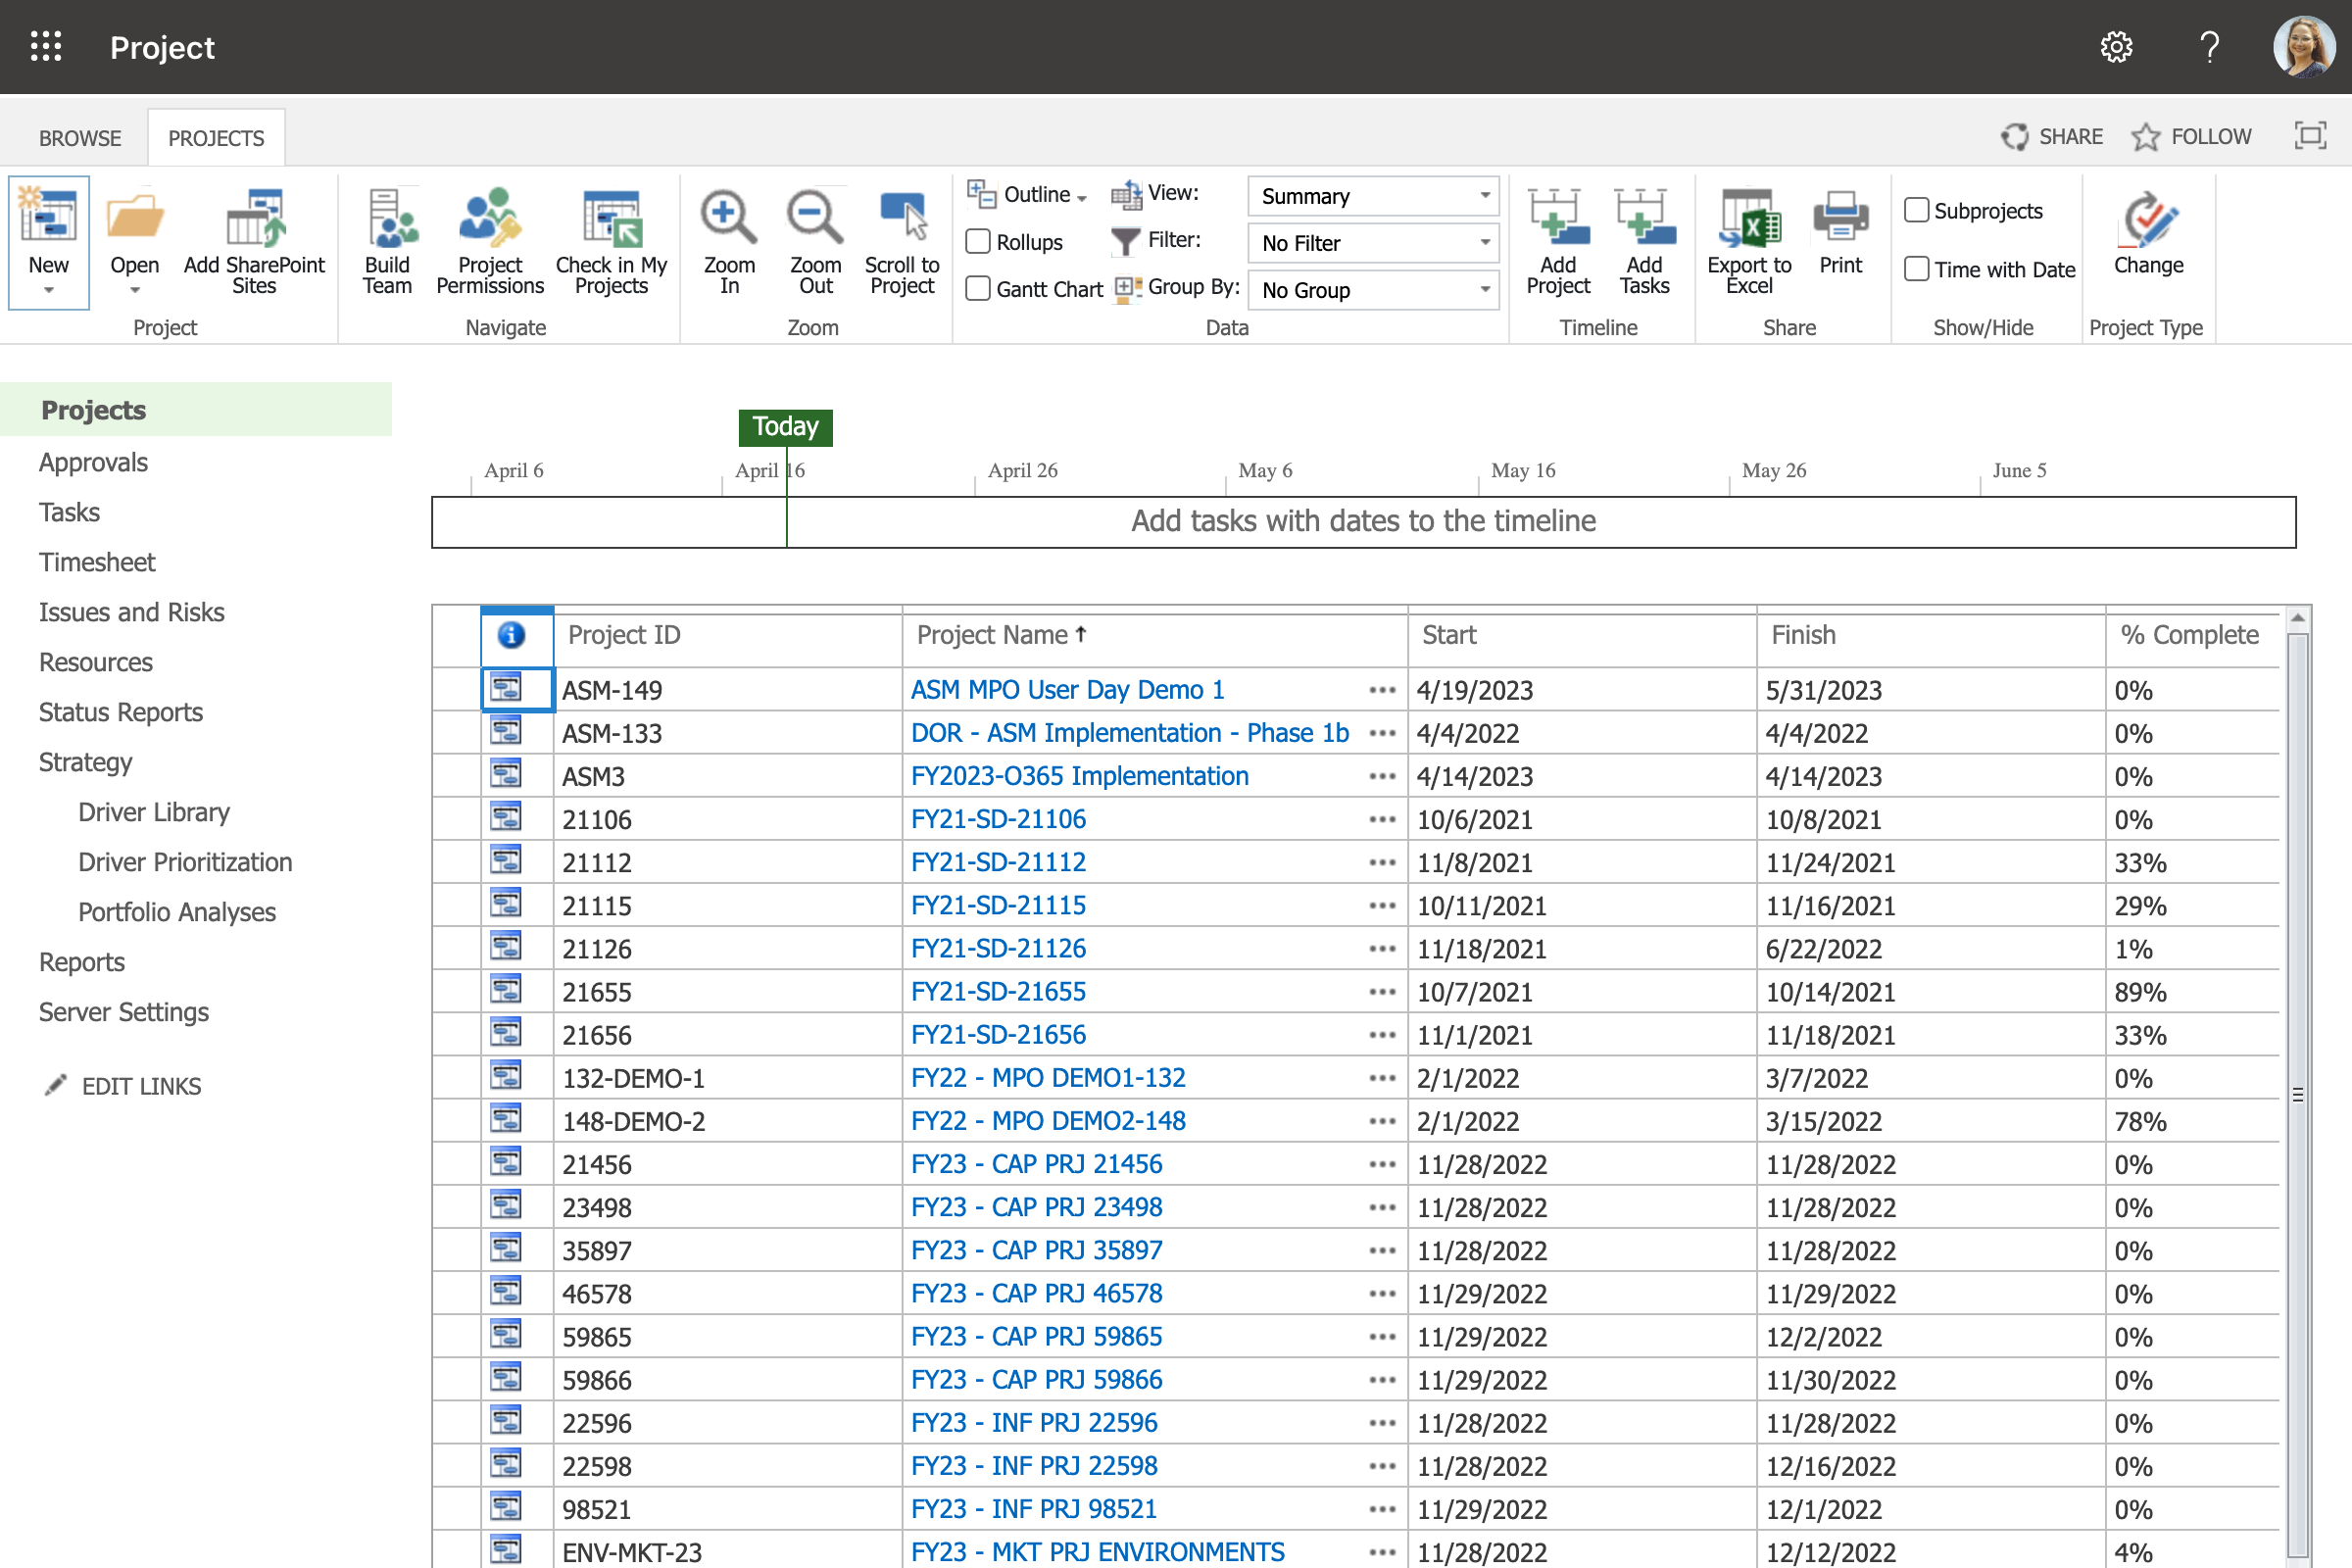Image resolution: width=2352 pixels, height=1568 pixels.
Task: Click Add SharePoint Sites icon
Action: [254, 216]
